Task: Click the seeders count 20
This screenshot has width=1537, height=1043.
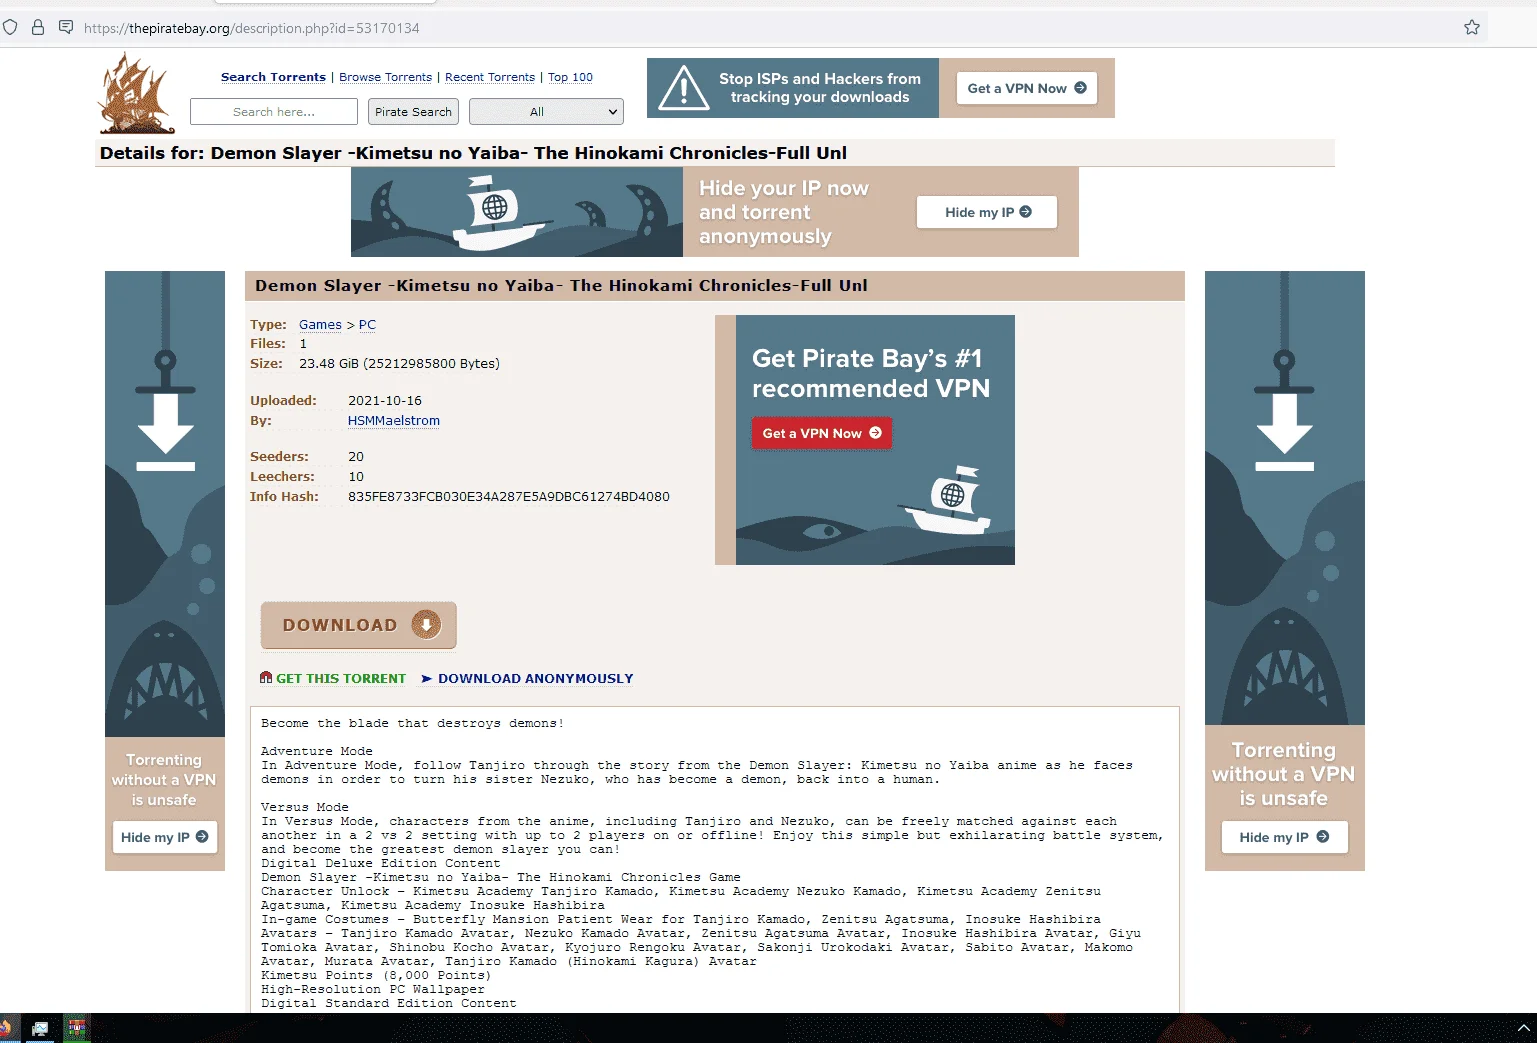Action: point(356,457)
